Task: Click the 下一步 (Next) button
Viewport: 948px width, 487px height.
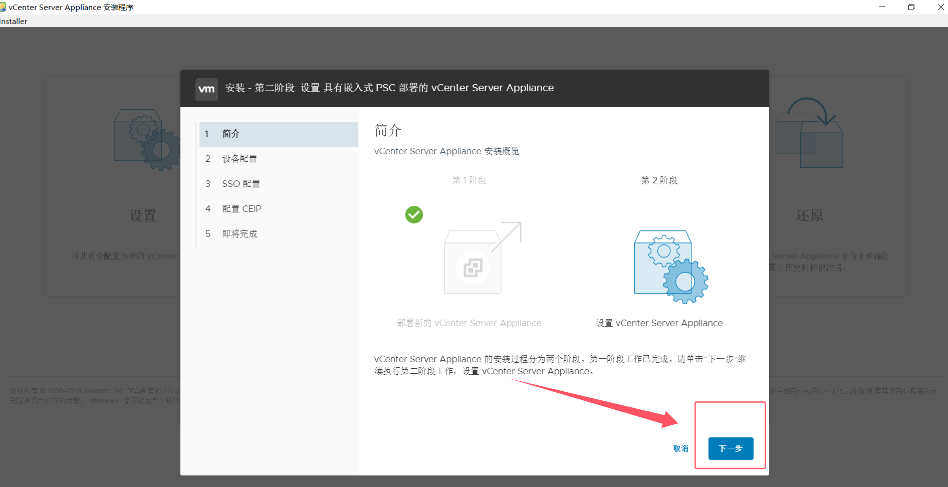Action: (730, 449)
